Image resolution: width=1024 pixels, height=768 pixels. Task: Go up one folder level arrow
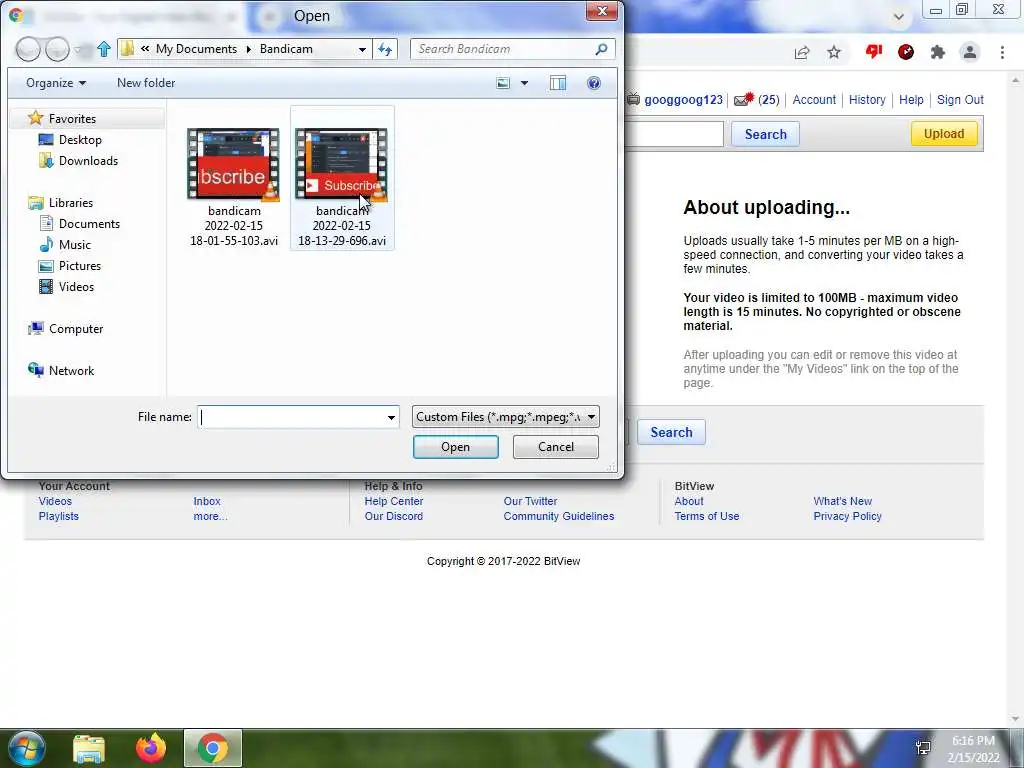click(x=104, y=49)
